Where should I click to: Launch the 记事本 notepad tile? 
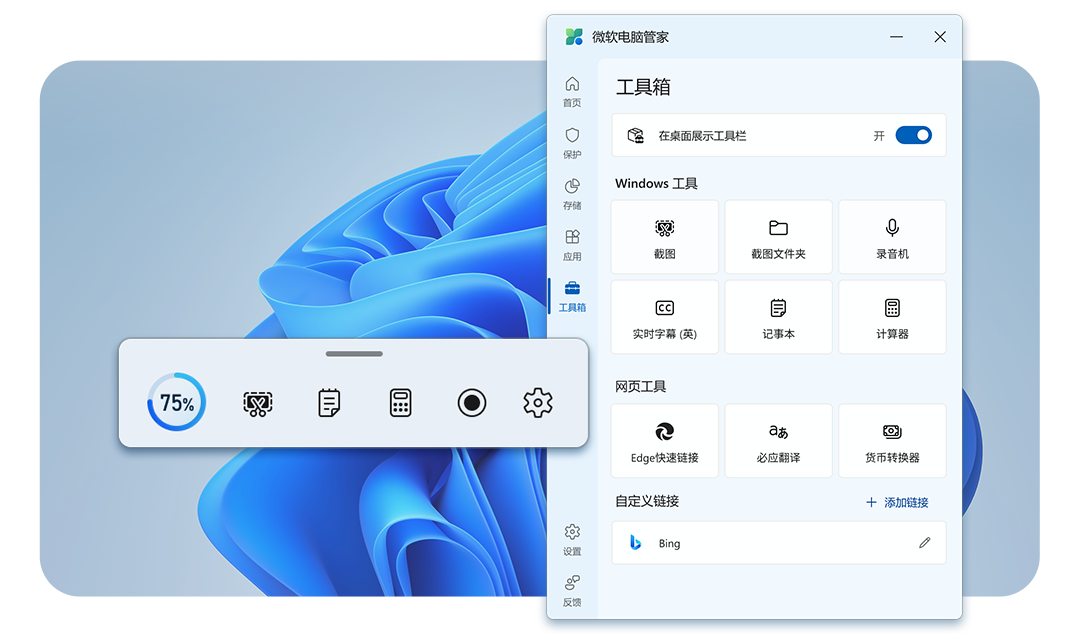pos(778,317)
